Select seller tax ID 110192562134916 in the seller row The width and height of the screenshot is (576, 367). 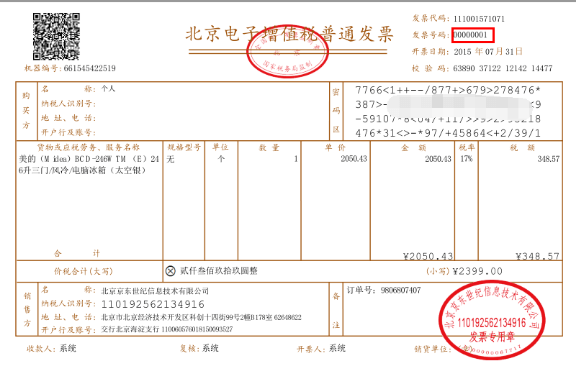(x=153, y=304)
